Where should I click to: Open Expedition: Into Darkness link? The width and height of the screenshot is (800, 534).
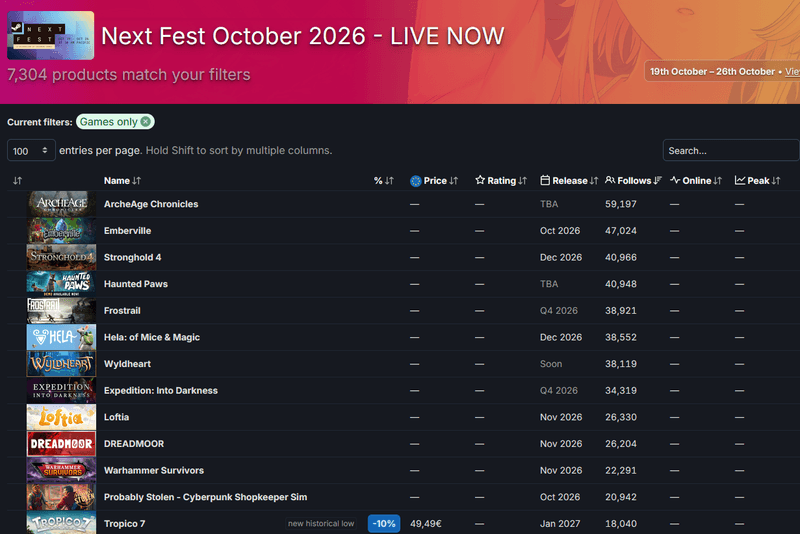[161, 390]
